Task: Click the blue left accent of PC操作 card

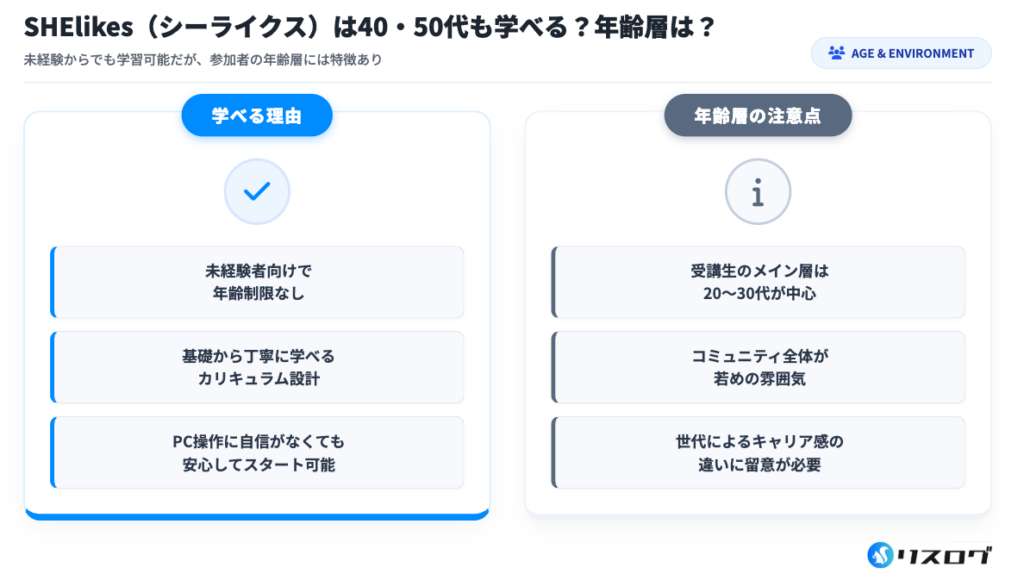Action: [52, 452]
